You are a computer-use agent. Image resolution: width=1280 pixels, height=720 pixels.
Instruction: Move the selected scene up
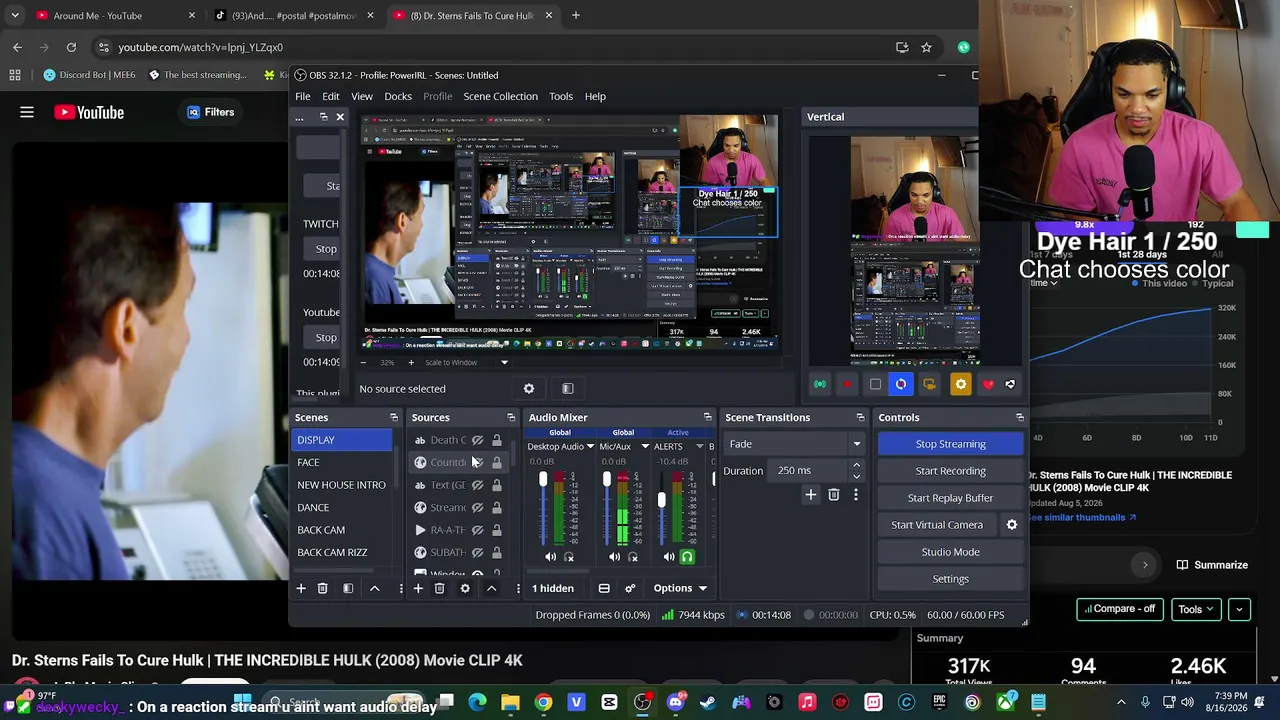(375, 588)
